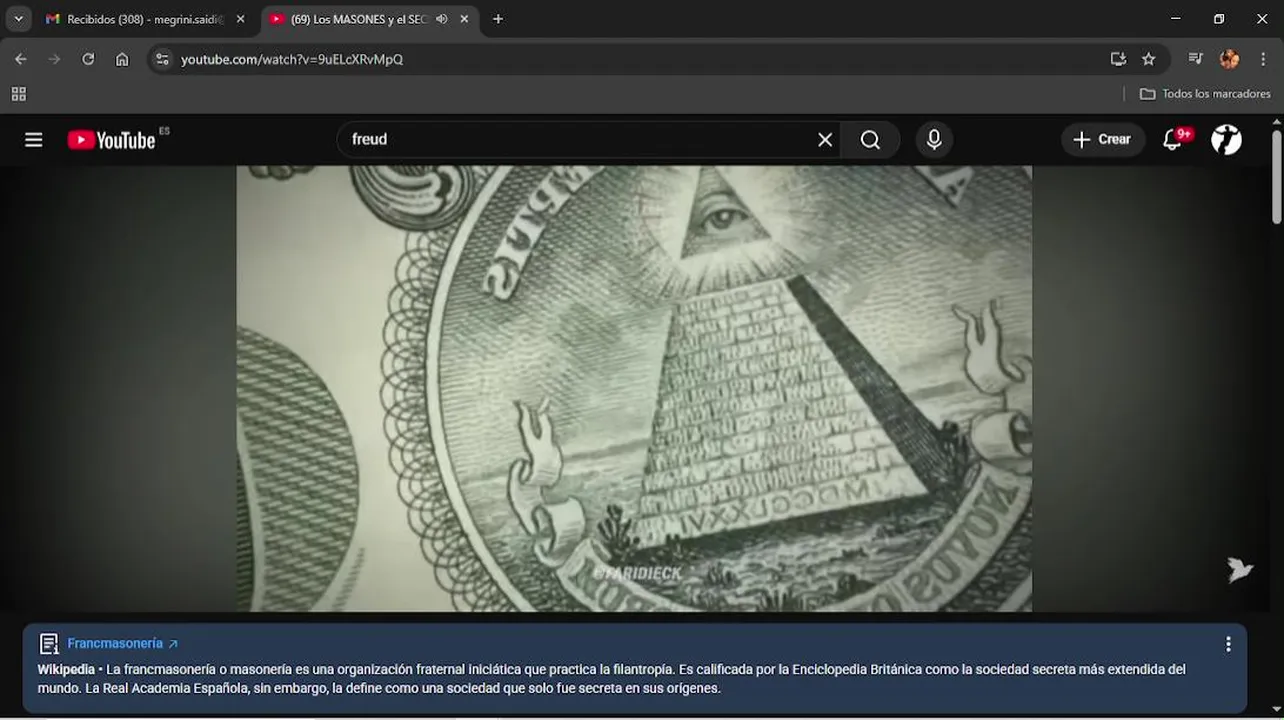Close the Los MASONES YouTube tab
This screenshot has height=720, width=1284.
point(464,19)
